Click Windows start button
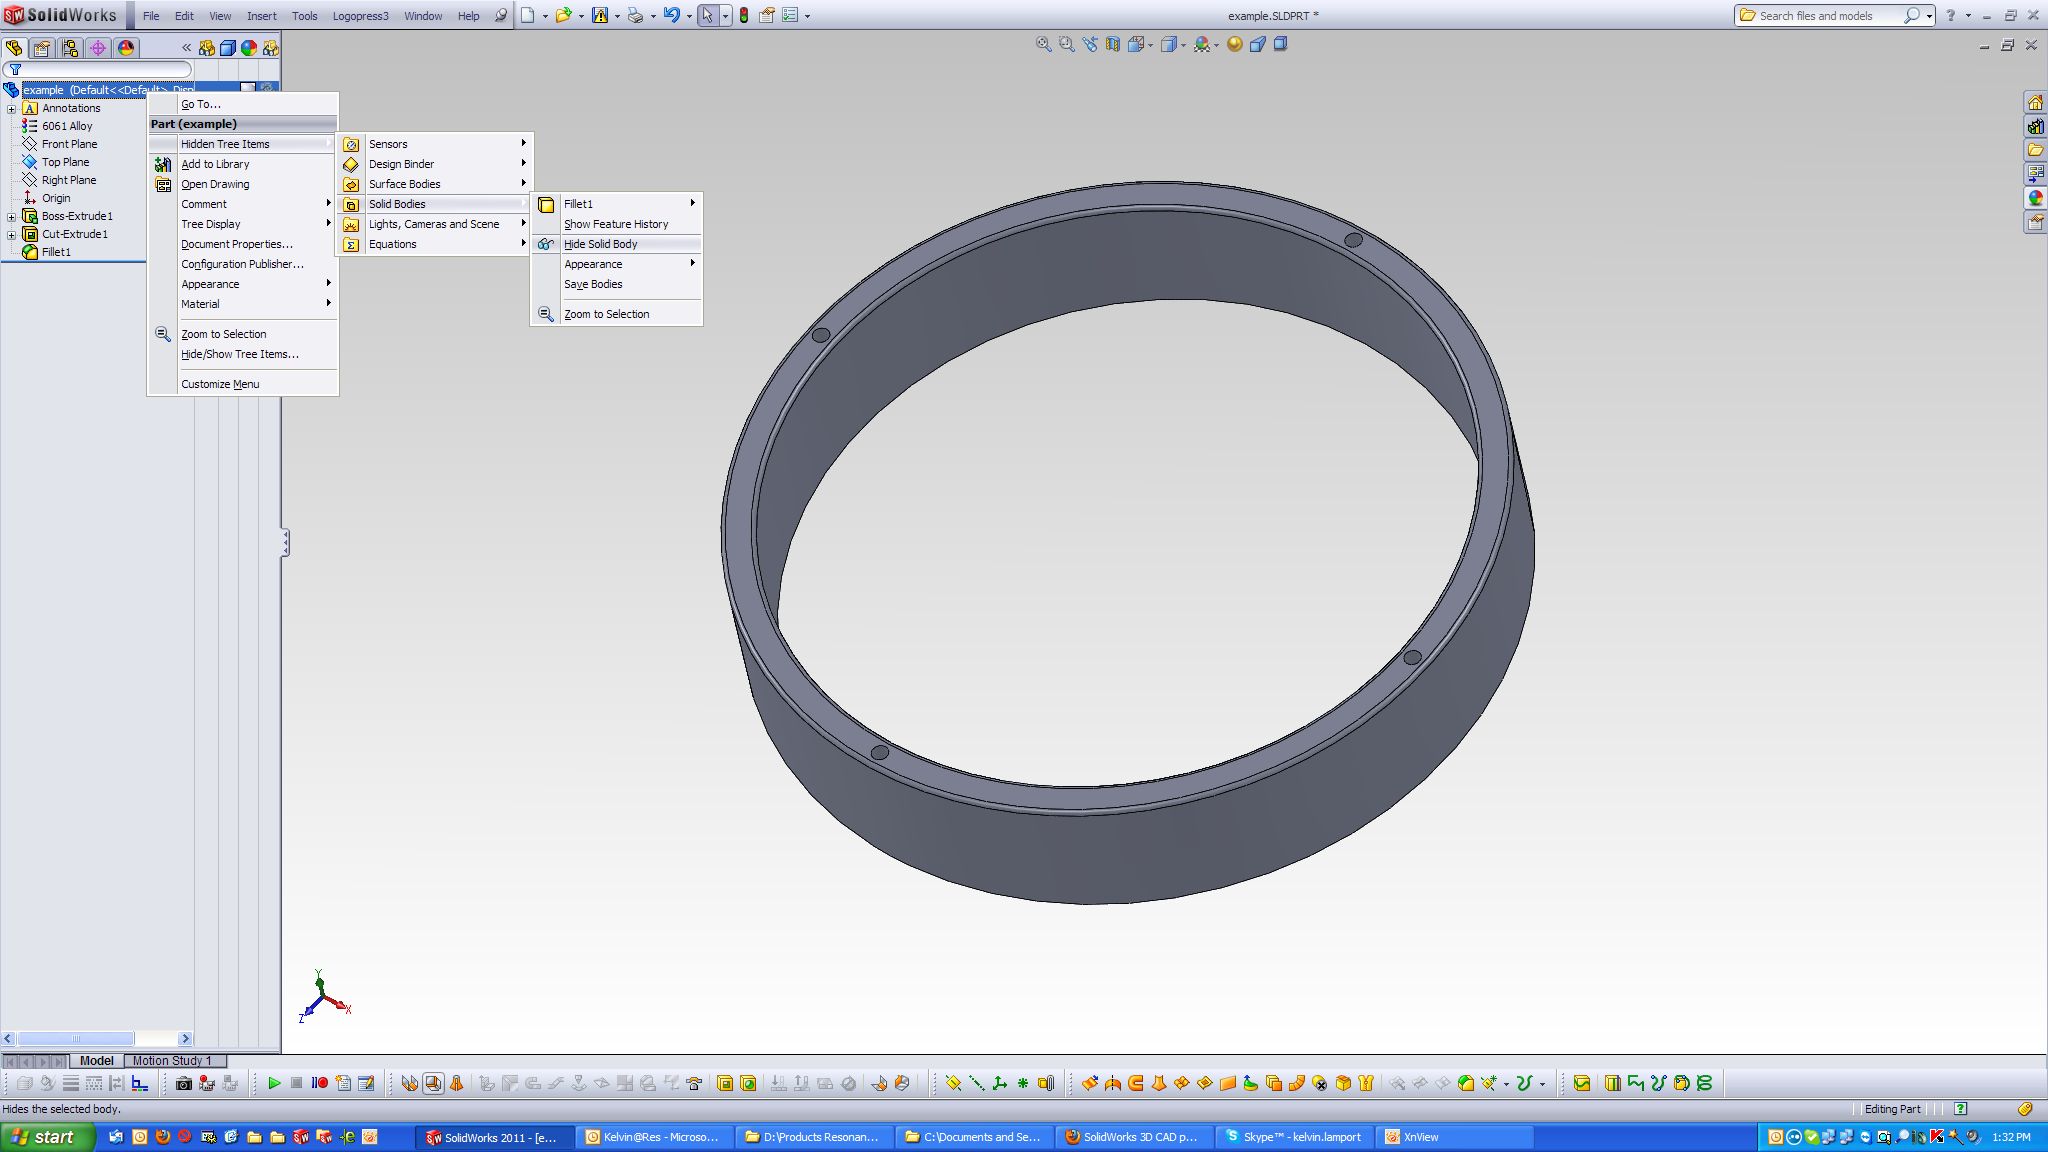Viewport: 2048px width, 1152px height. (47, 1137)
